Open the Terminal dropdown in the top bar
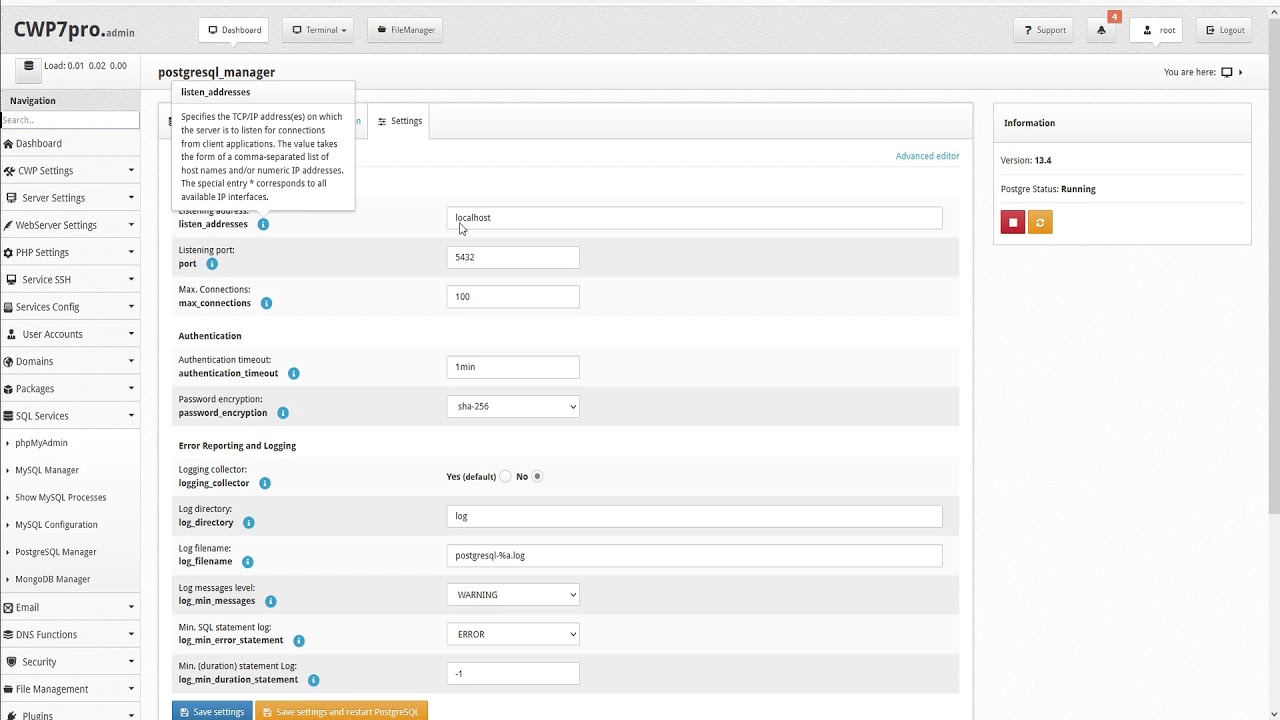Image resolution: width=1280 pixels, height=720 pixels. pos(319,30)
